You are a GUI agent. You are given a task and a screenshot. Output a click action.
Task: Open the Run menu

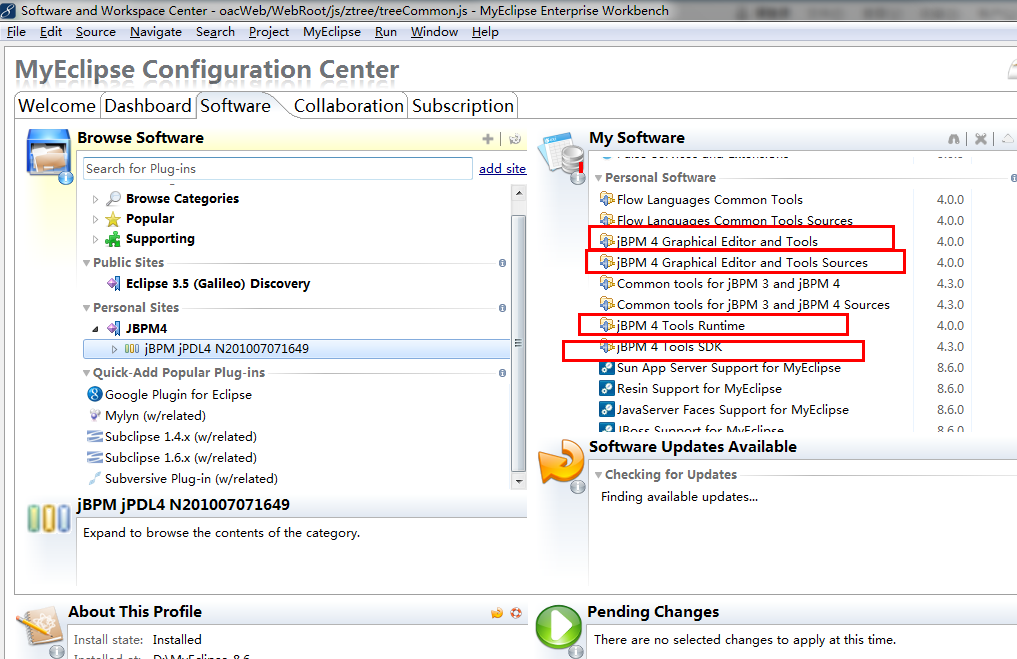pos(385,32)
